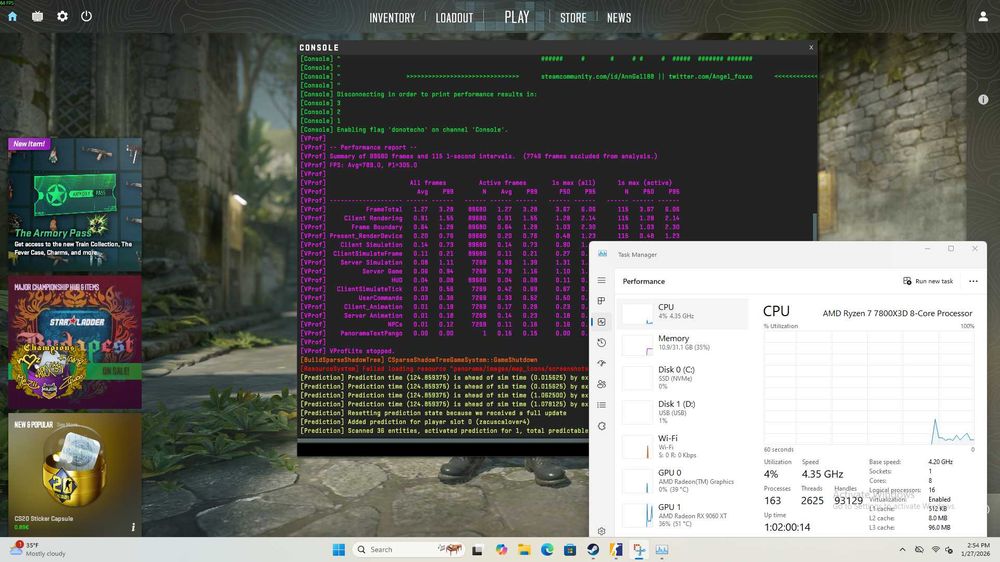1000x562 pixels.
Task: Select the Memory performance entry
Action: (682, 343)
